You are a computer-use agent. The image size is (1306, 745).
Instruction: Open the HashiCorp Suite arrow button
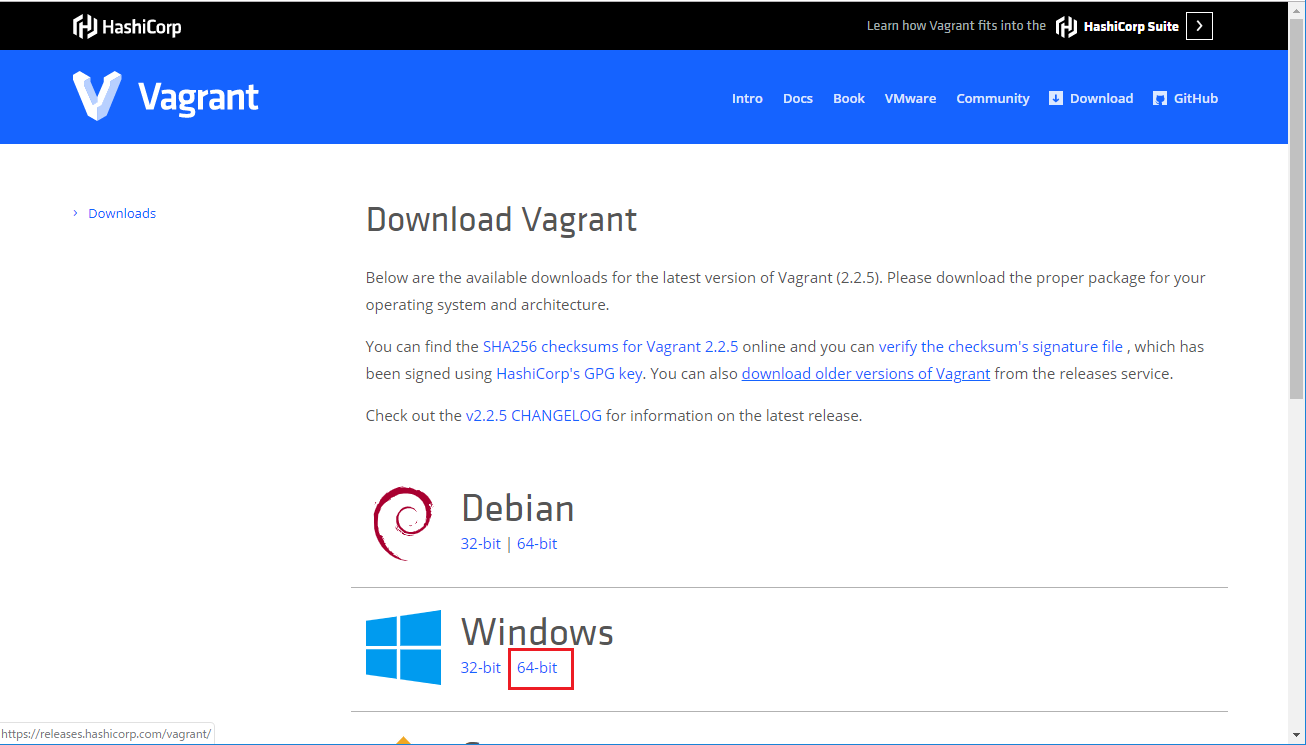point(1199,26)
